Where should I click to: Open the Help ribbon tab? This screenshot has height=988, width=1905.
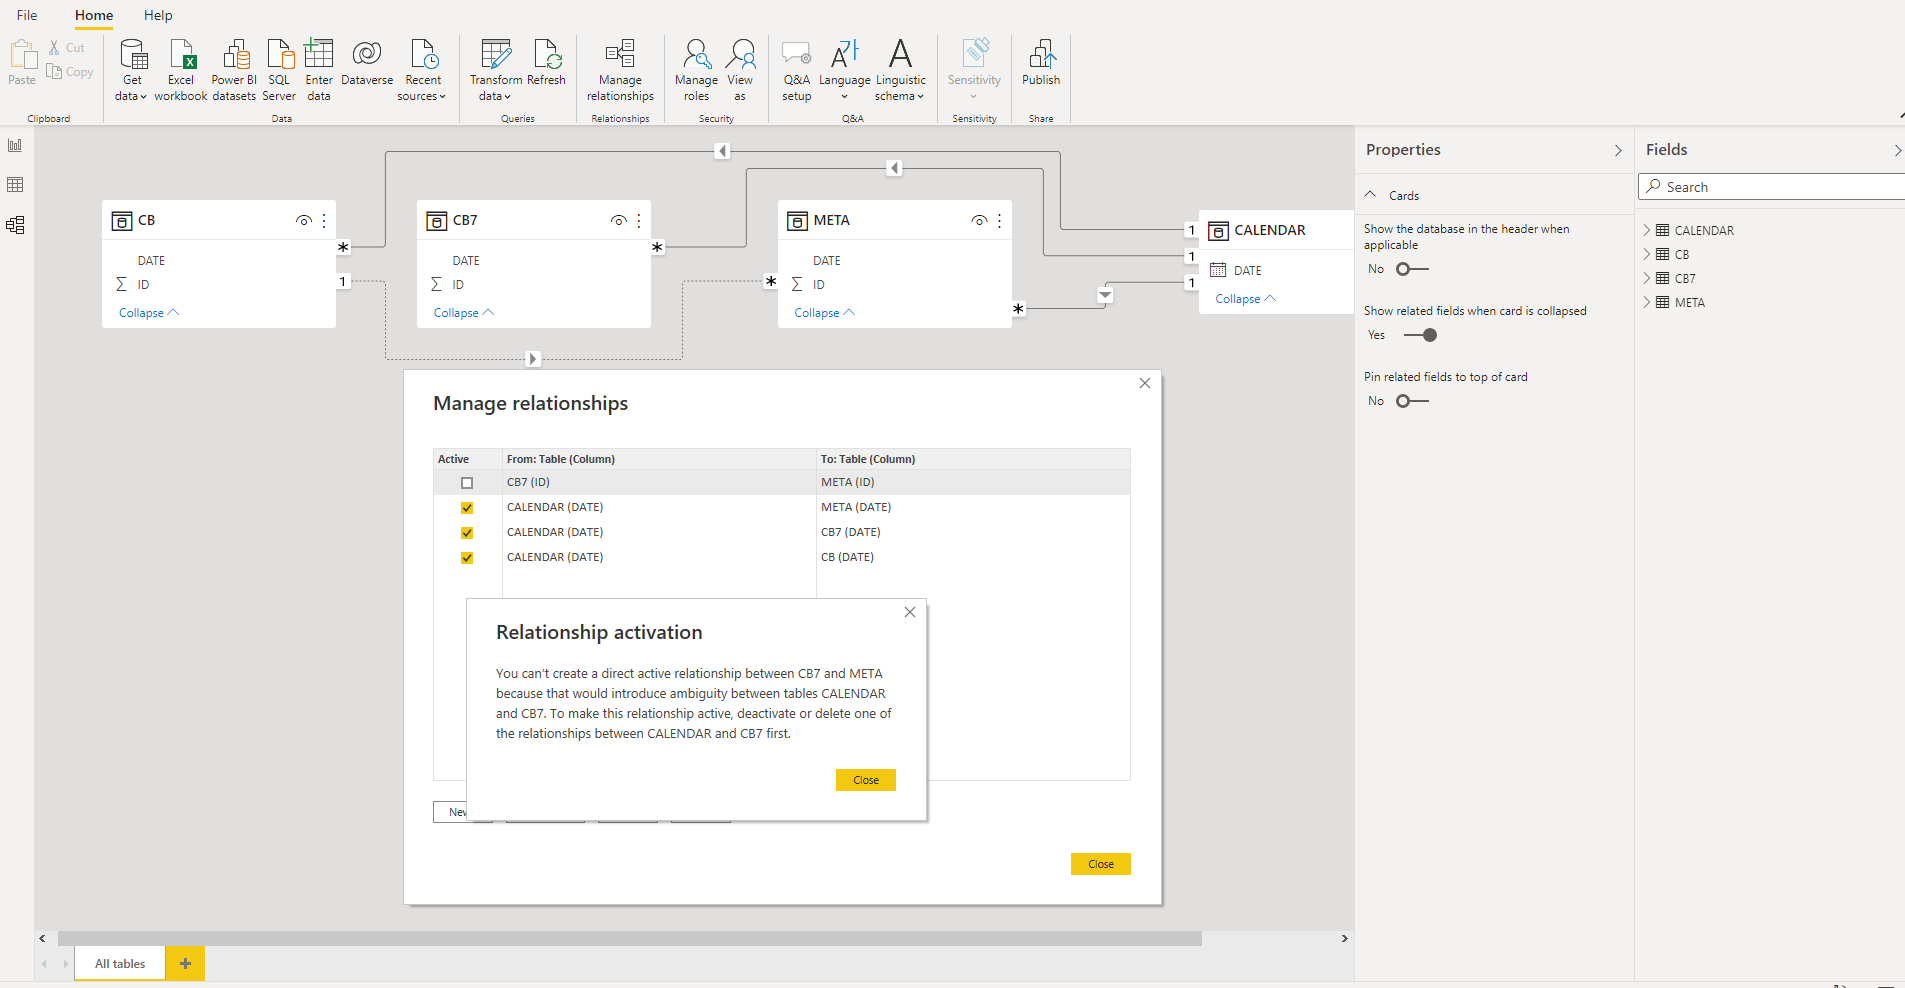(x=158, y=15)
